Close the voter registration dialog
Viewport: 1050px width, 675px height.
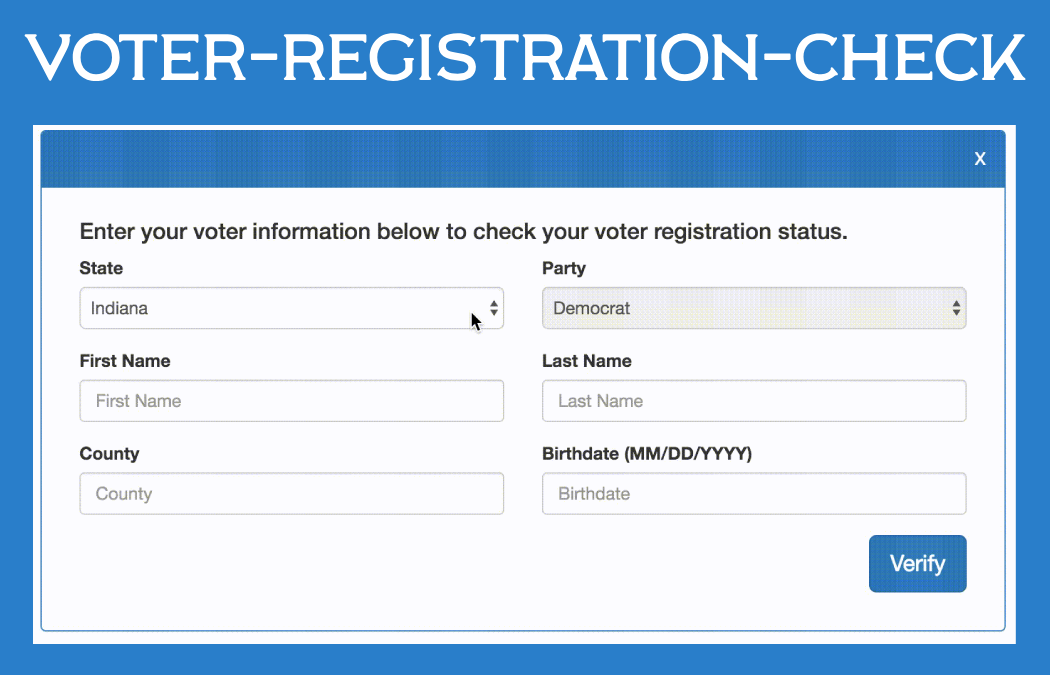[x=980, y=159]
